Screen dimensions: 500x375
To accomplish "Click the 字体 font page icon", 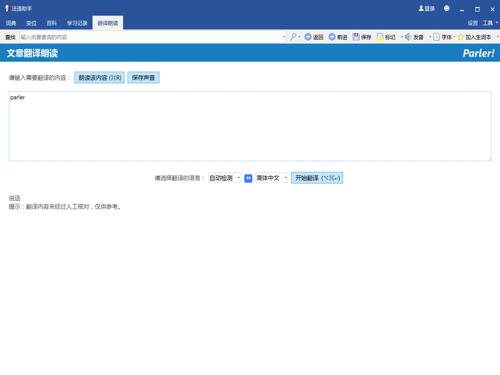I will pyautogui.click(x=436, y=37).
